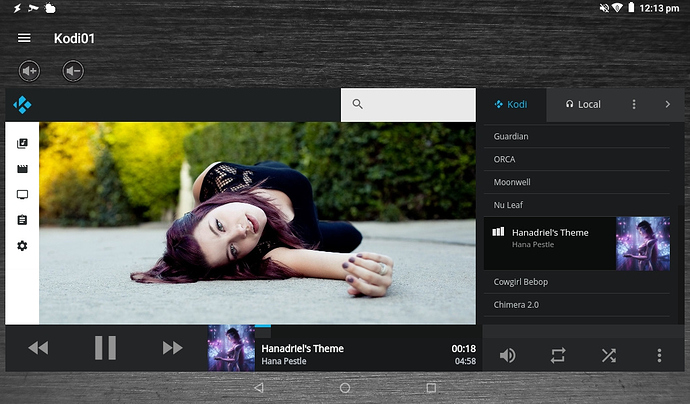Select Hanadriel's Theme playlist row
The width and height of the screenshot is (690, 404).
coord(576,243)
